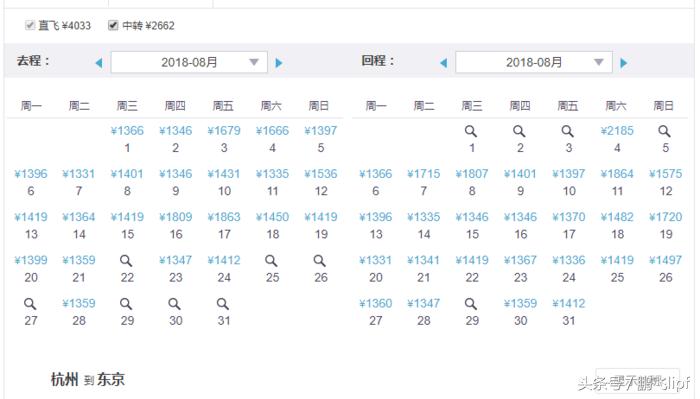700x399 pixels.
Task: Search prices for return August 2
Action: tap(519, 131)
